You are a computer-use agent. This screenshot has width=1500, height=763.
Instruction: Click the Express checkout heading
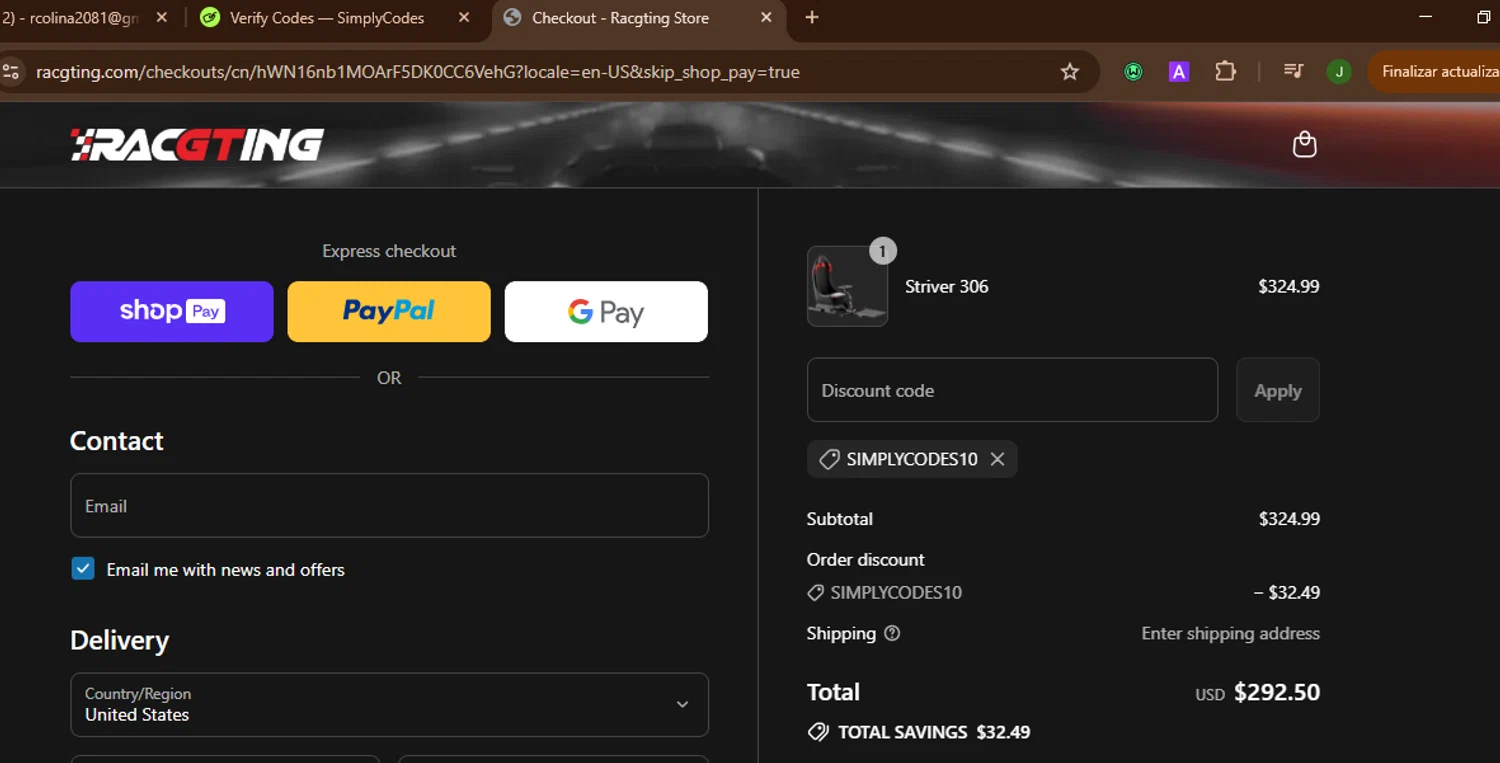[x=389, y=251]
